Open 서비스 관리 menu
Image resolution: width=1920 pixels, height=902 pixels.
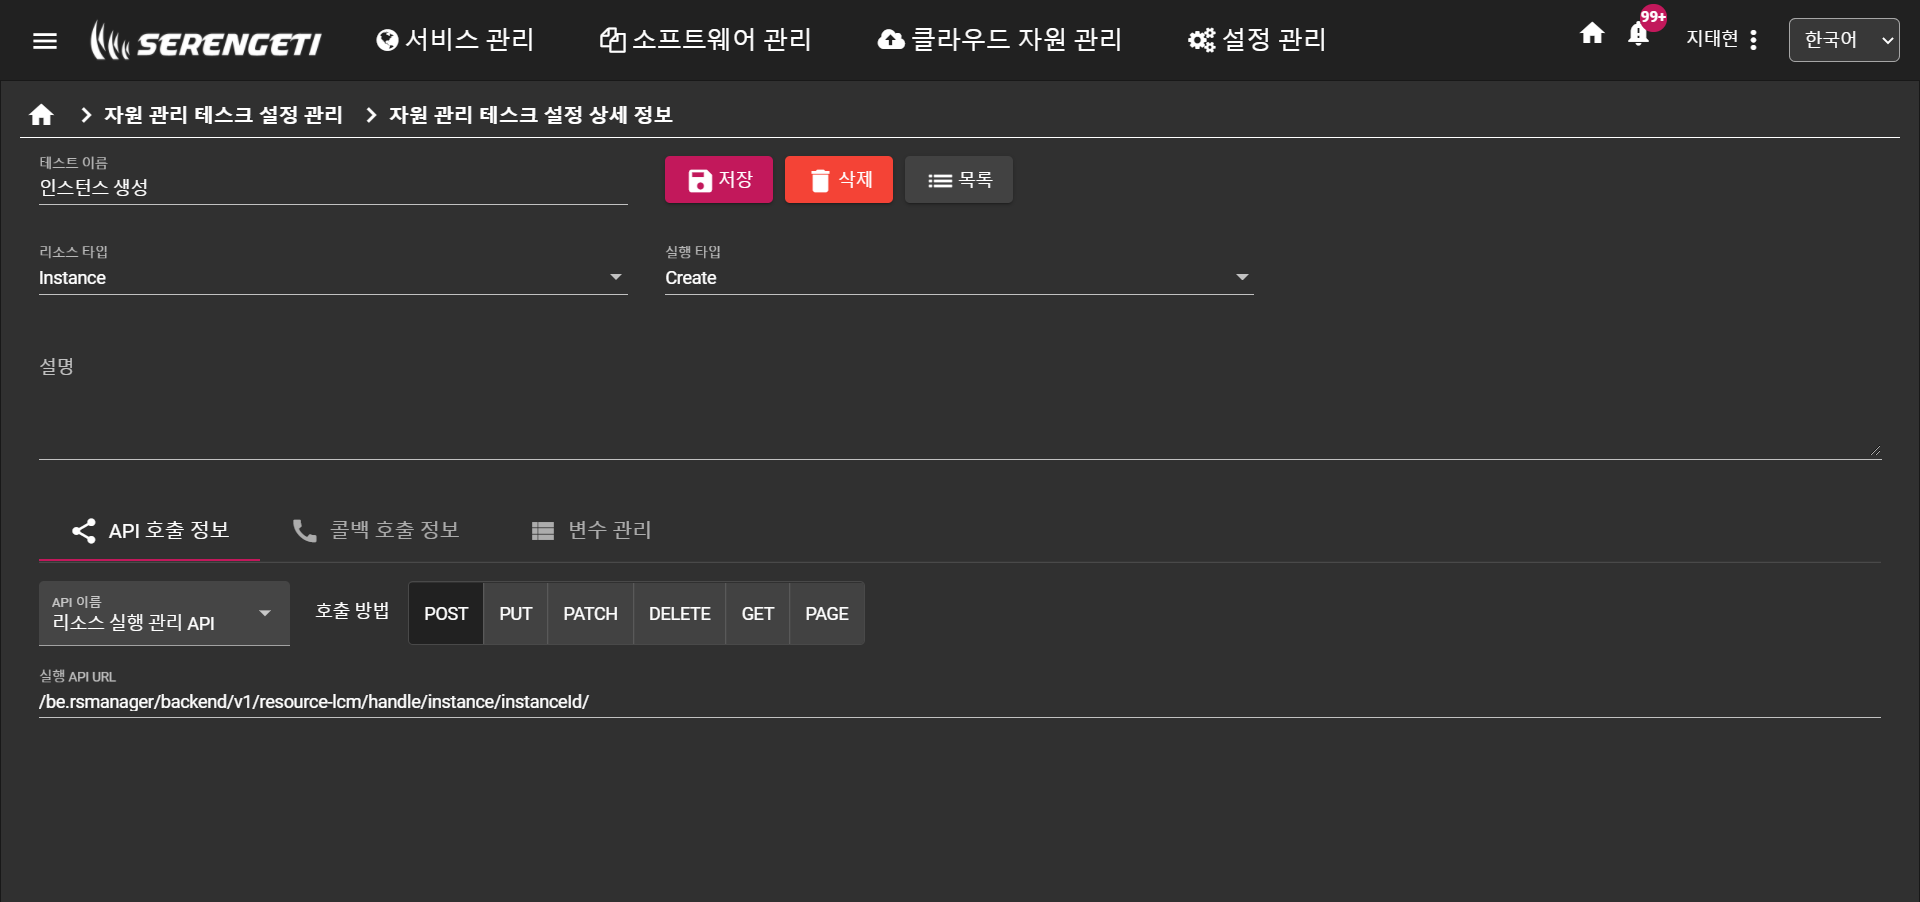pos(455,40)
